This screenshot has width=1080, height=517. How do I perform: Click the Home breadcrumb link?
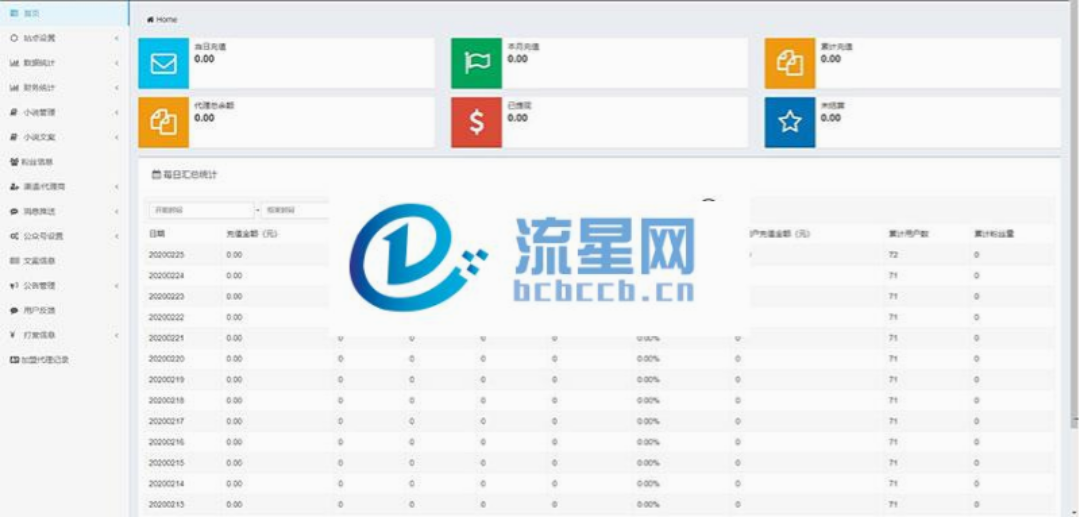click(x=166, y=20)
